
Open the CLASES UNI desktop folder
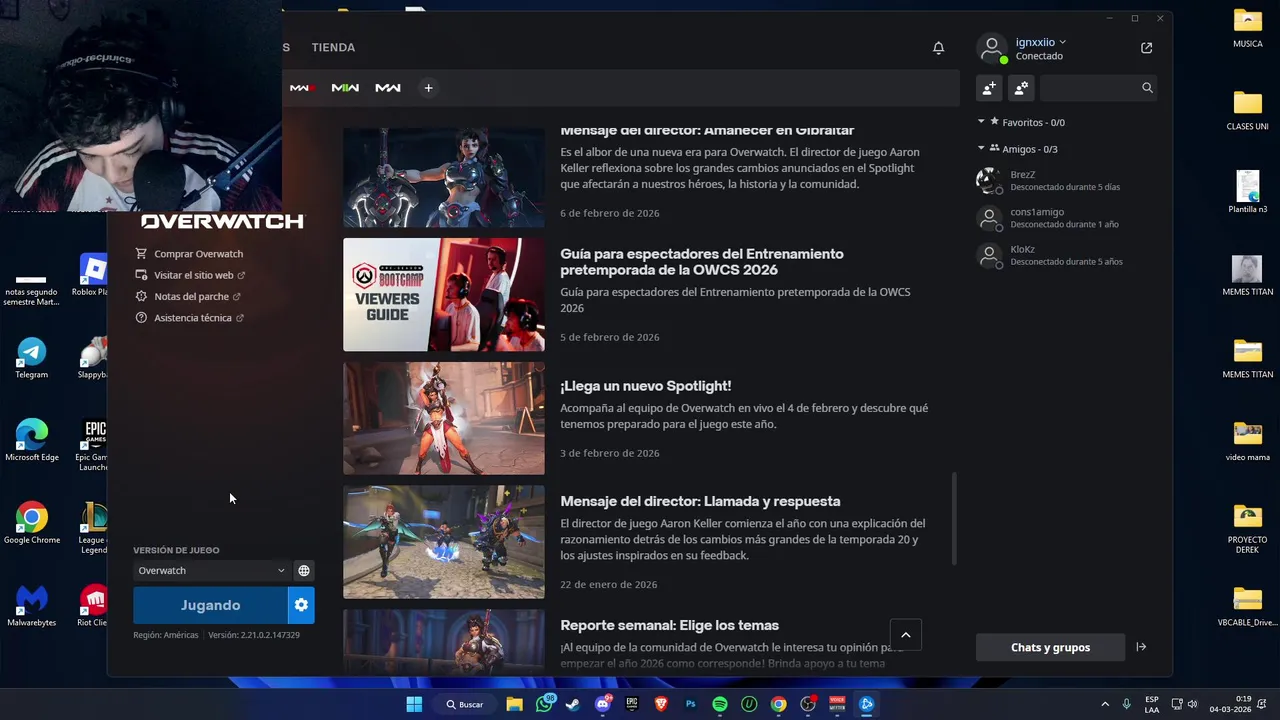pyautogui.click(x=1248, y=110)
